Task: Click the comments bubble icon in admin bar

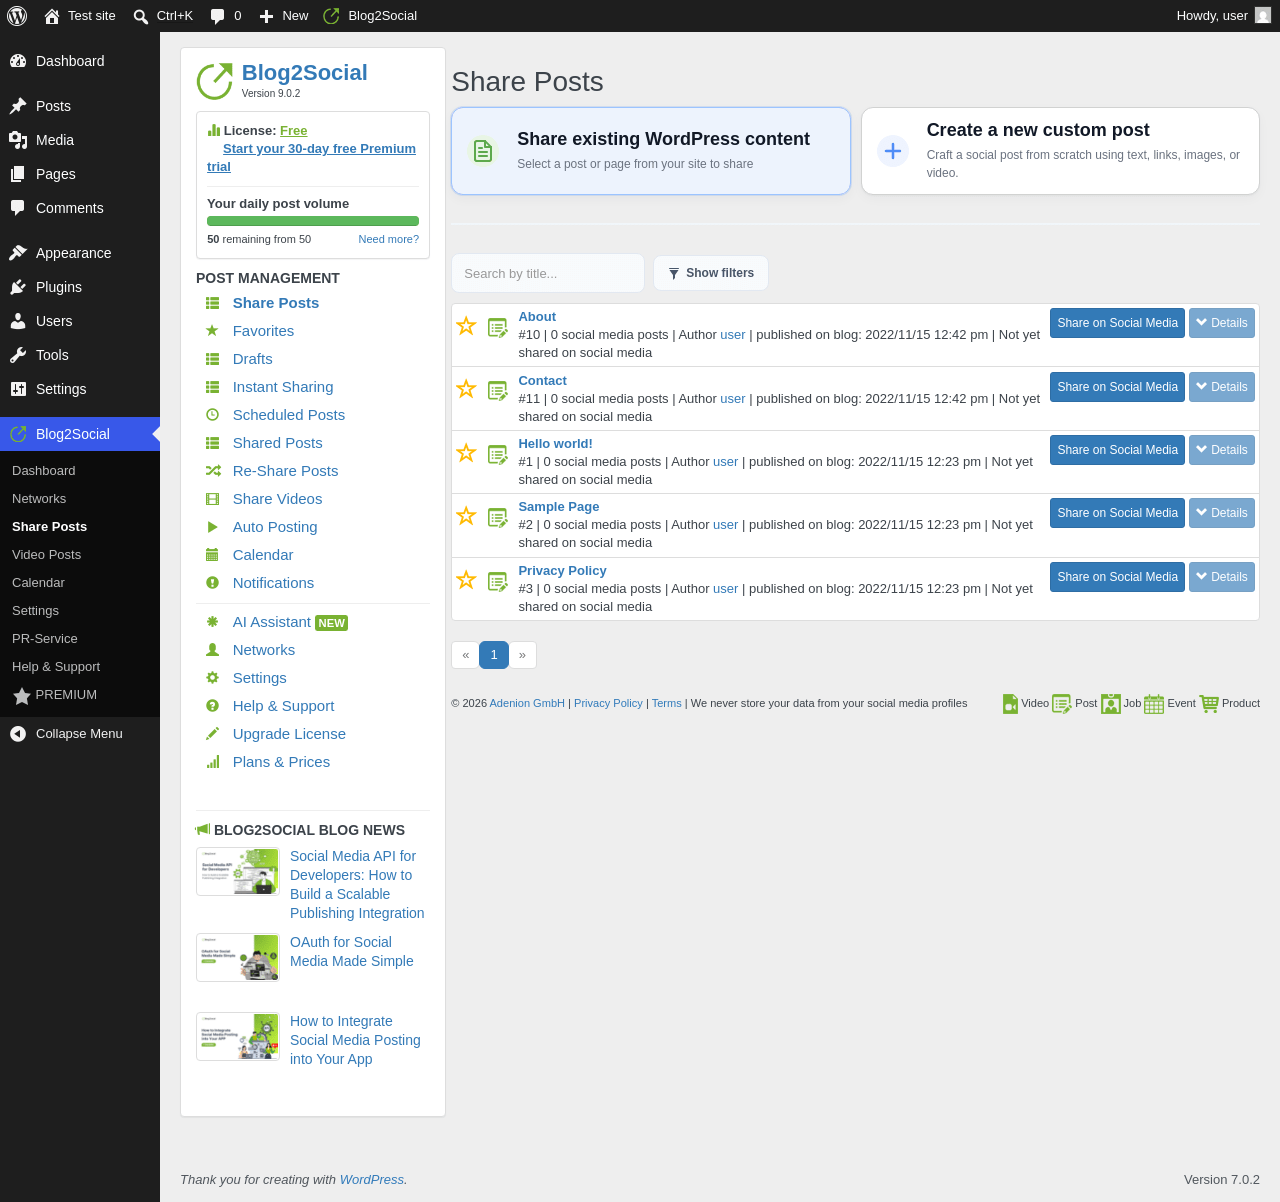Action: (x=217, y=16)
